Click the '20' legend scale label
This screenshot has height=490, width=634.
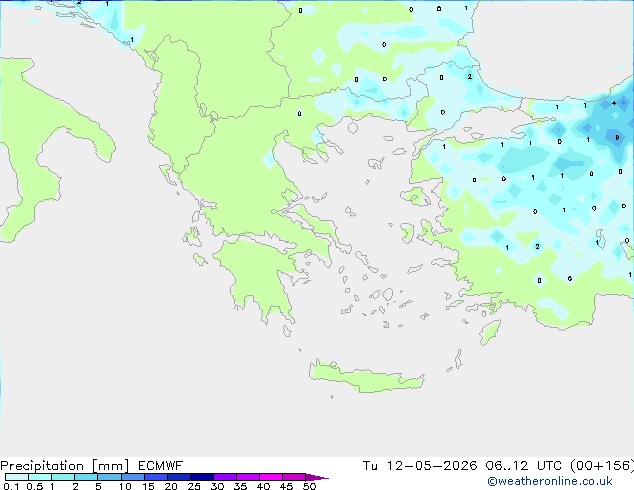[x=171, y=486]
